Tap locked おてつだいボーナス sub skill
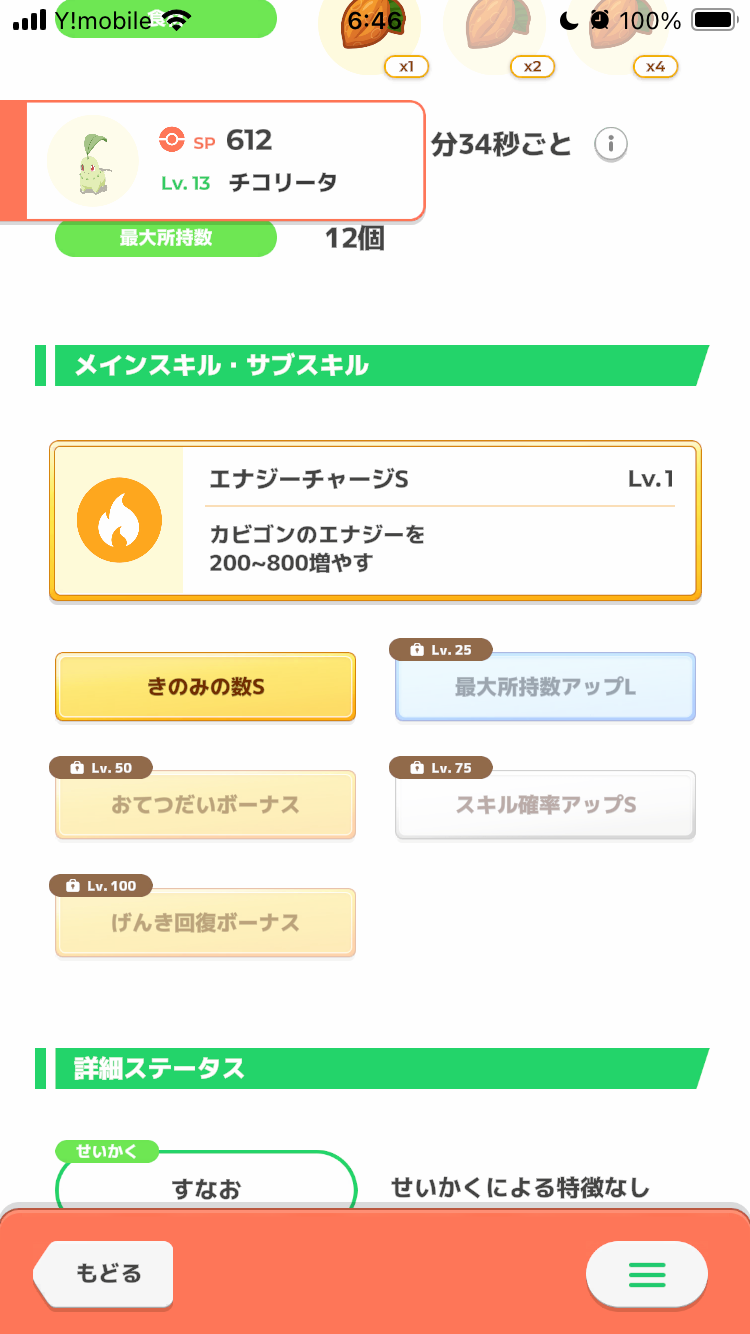The width and height of the screenshot is (750, 1334). click(x=205, y=805)
